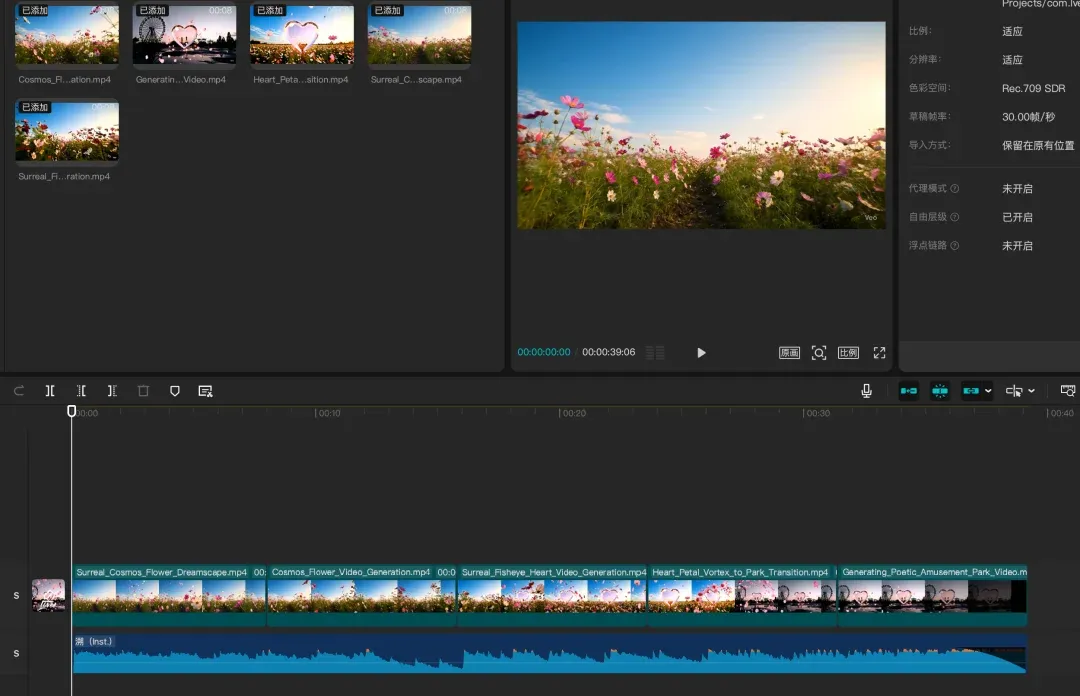Select the Cosmos_Flower_Video_Generation.mp4 timeline clip
1080x696 pixels.
pyautogui.click(x=361, y=595)
